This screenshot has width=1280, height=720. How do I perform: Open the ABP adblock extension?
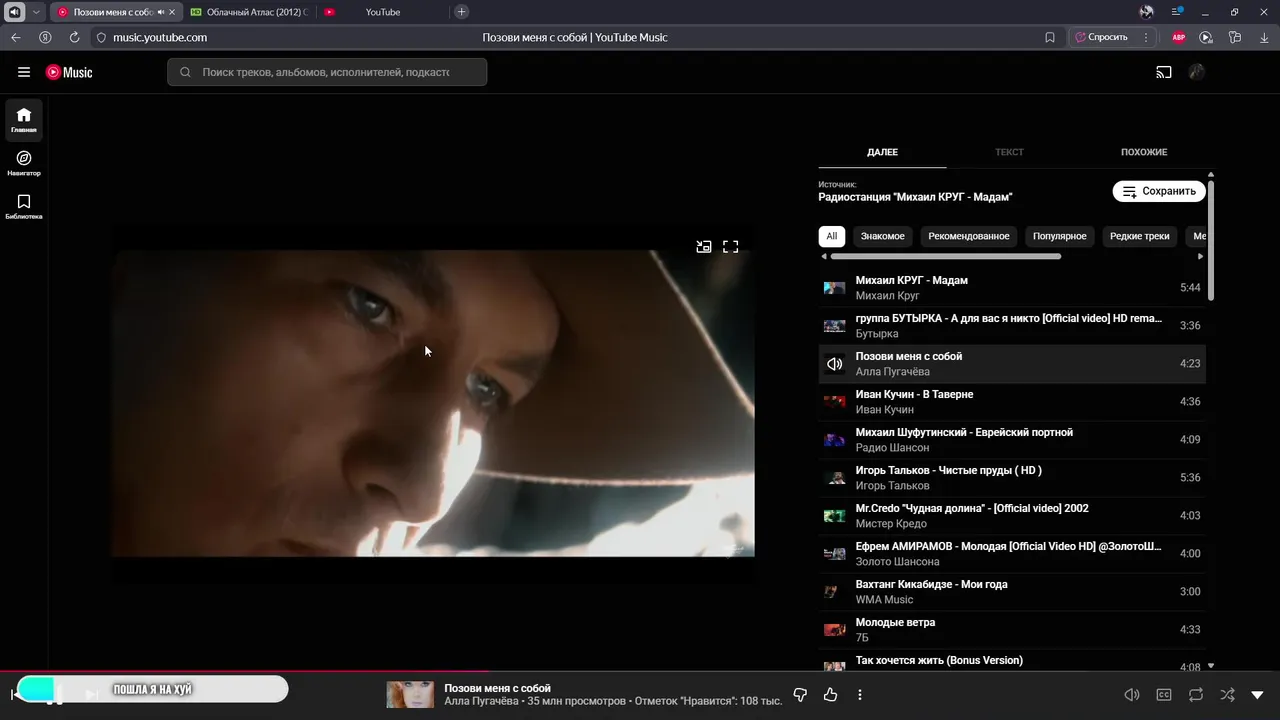[1179, 37]
